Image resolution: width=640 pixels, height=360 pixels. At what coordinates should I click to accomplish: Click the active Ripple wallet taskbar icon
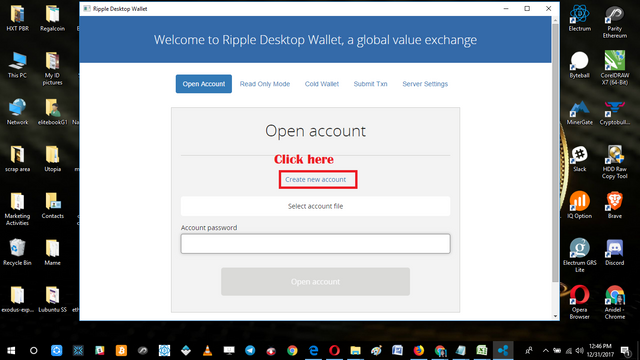coord(503,350)
